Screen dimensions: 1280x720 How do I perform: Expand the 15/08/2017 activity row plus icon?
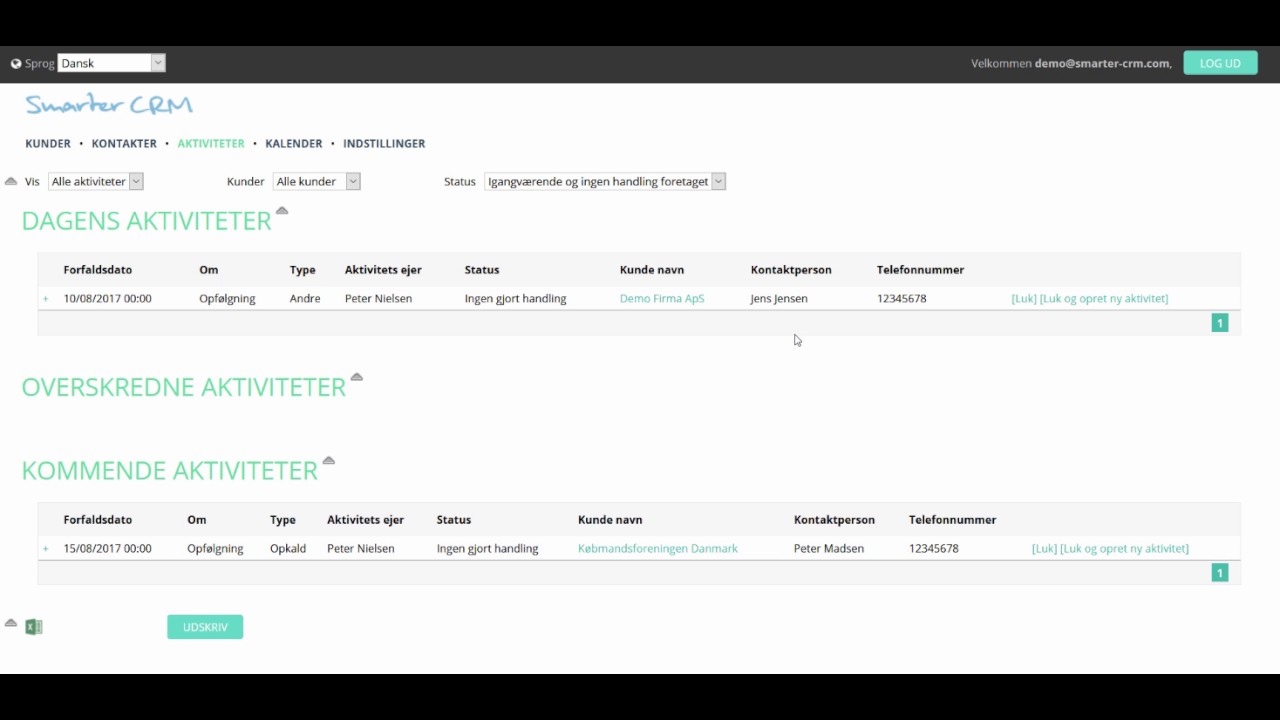(45, 548)
